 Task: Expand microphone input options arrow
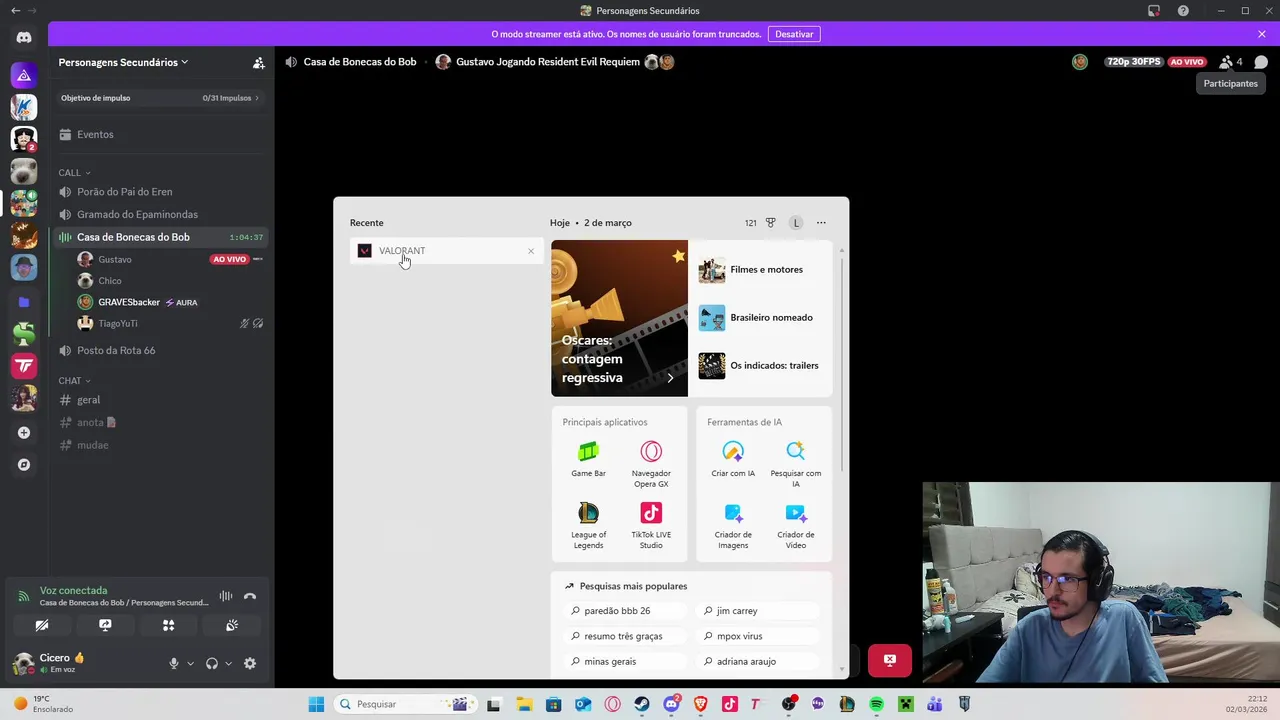[x=190, y=664]
